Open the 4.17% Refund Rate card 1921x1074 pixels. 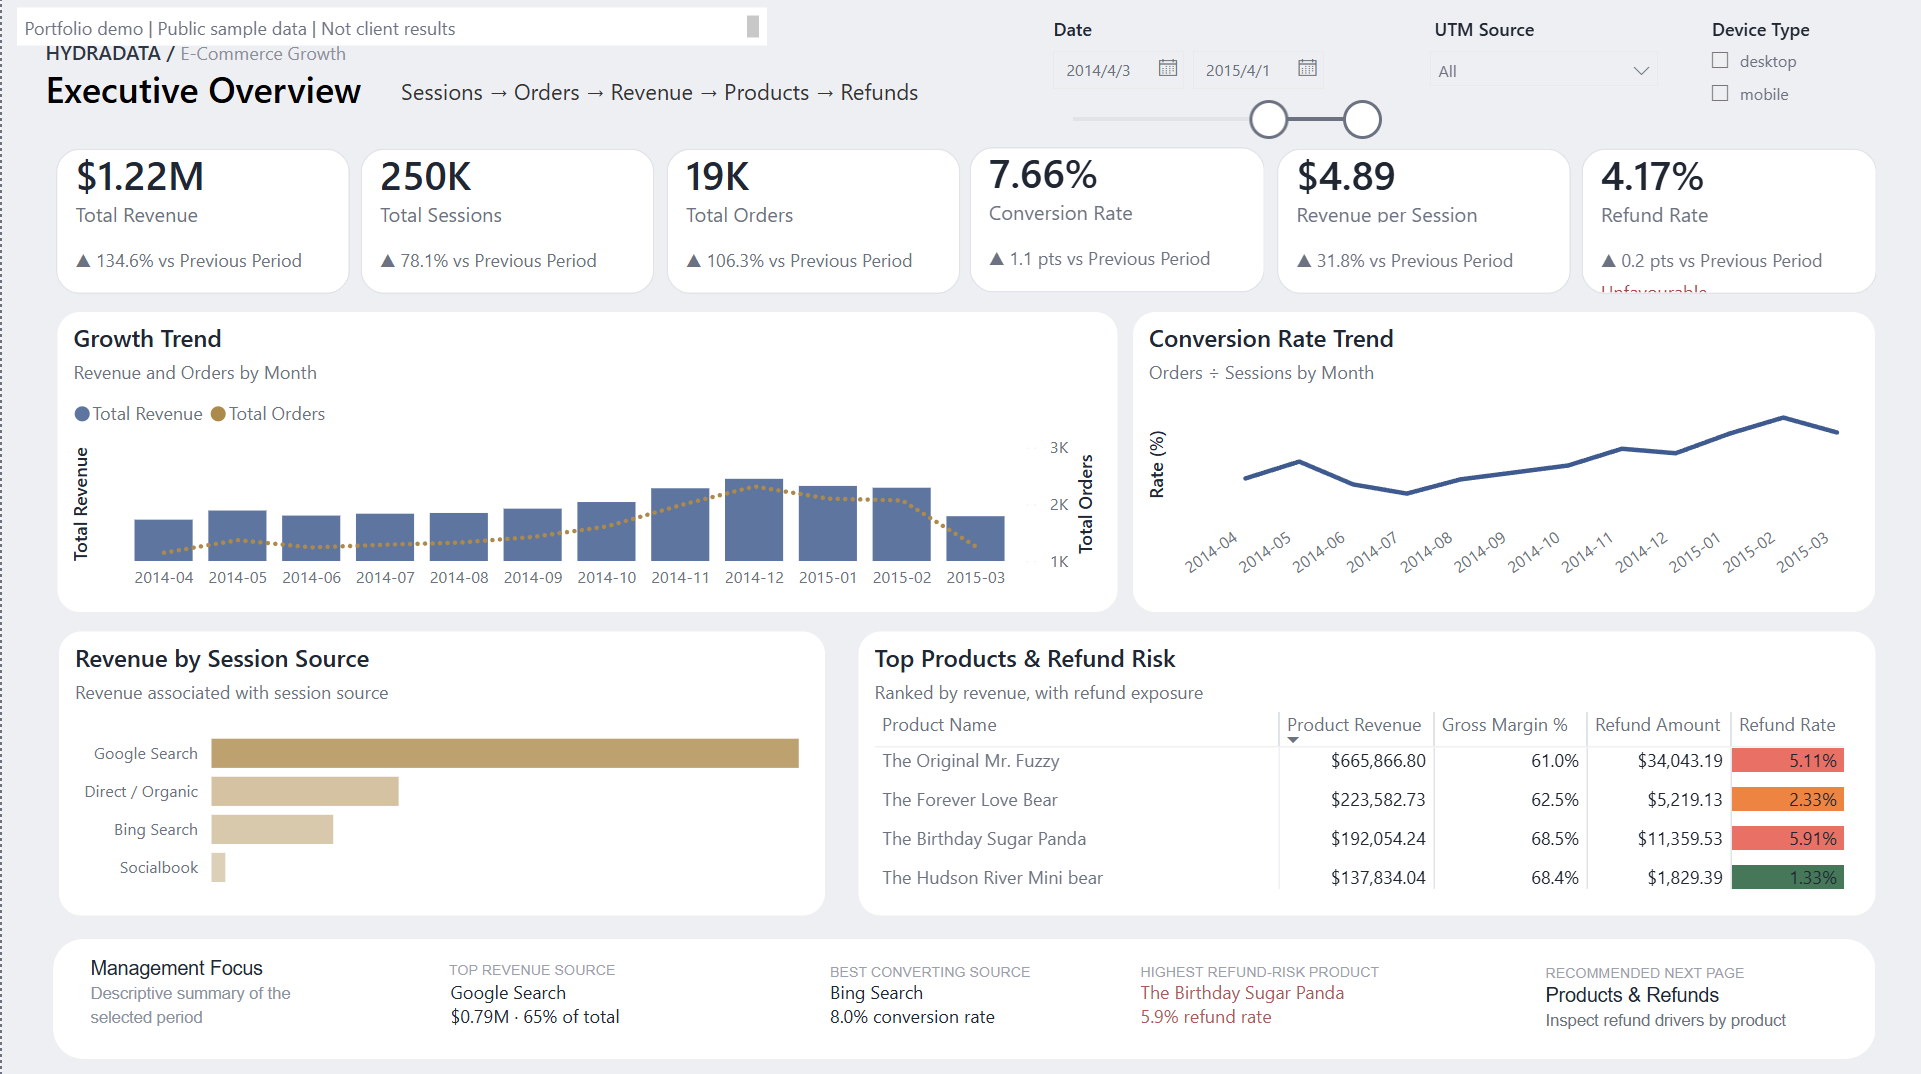[1728, 221]
